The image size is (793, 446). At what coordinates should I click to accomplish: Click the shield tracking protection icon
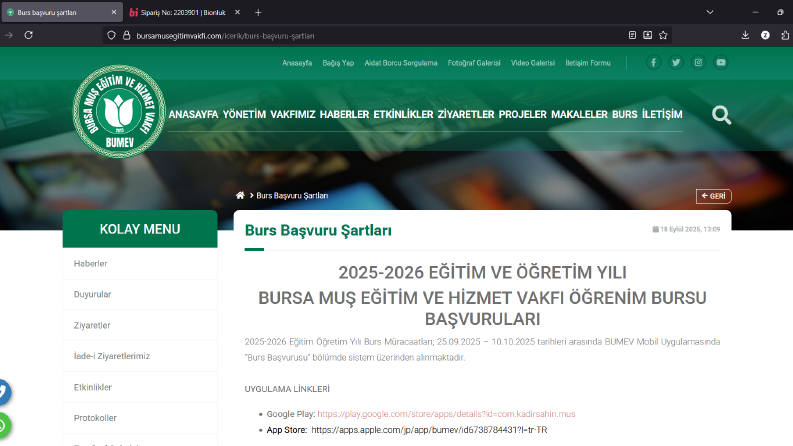111,35
